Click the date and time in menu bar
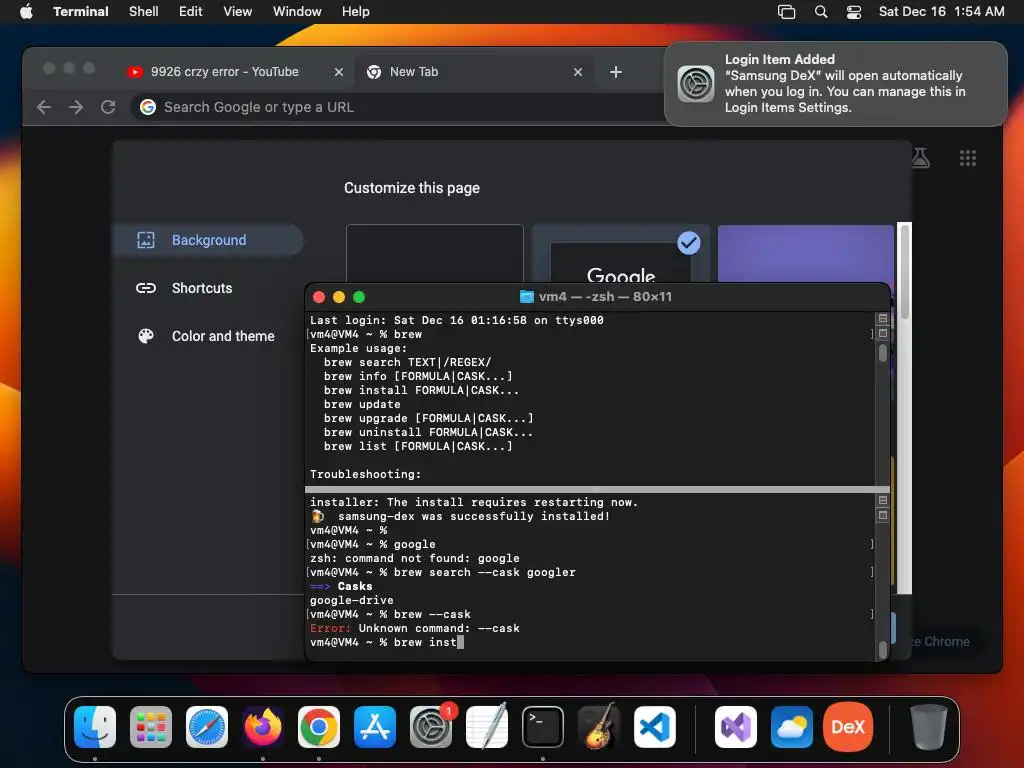The width and height of the screenshot is (1024, 768). tap(941, 12)
